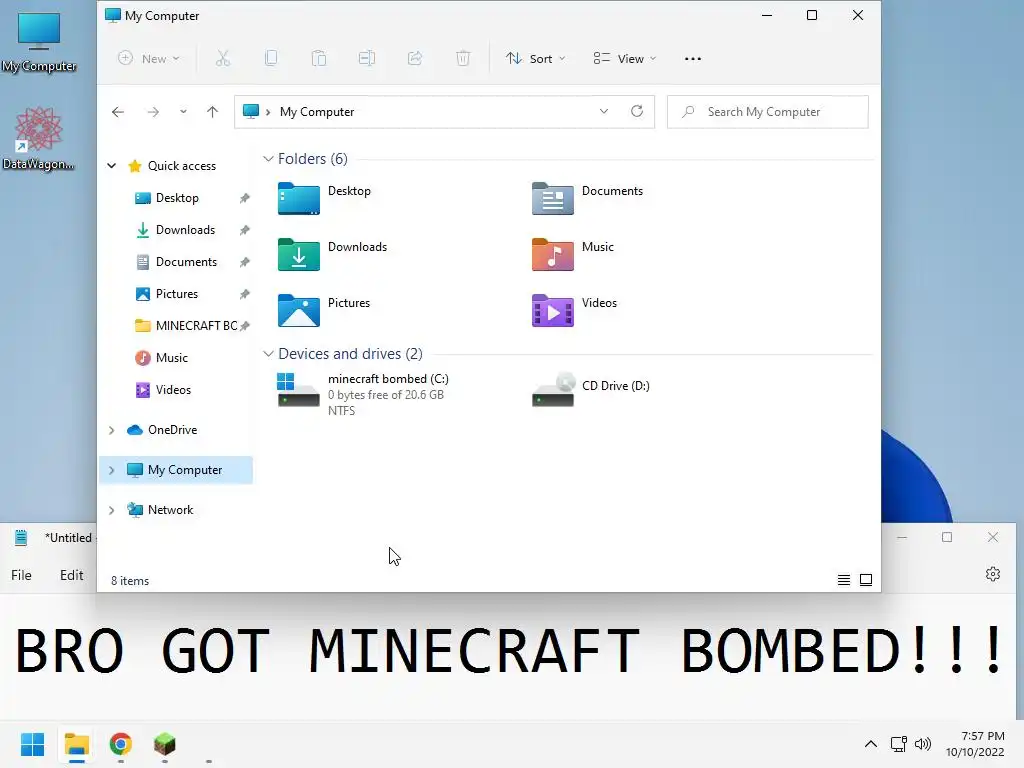Unpin Desktop via its pin icon
This screenshot has height=768, width=1024.
point(244,198)
